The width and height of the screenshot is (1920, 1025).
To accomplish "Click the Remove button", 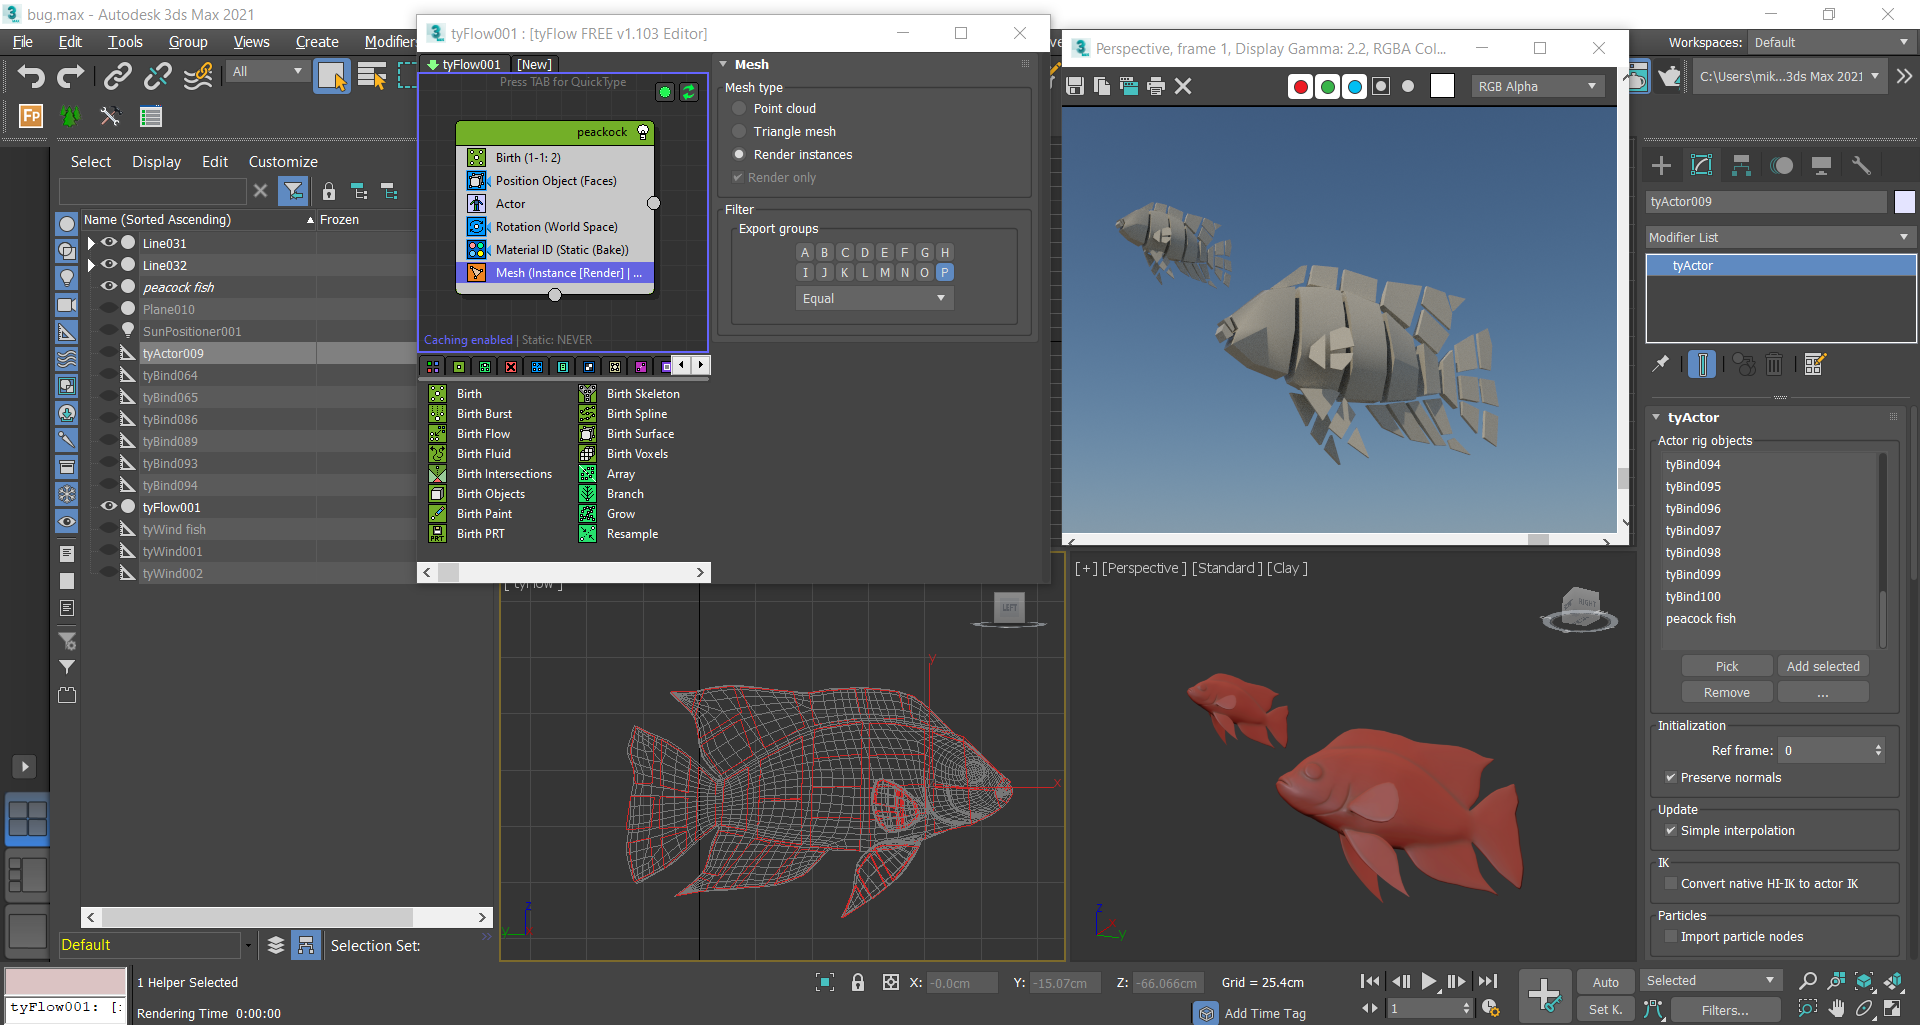I will coord(1727,693).
